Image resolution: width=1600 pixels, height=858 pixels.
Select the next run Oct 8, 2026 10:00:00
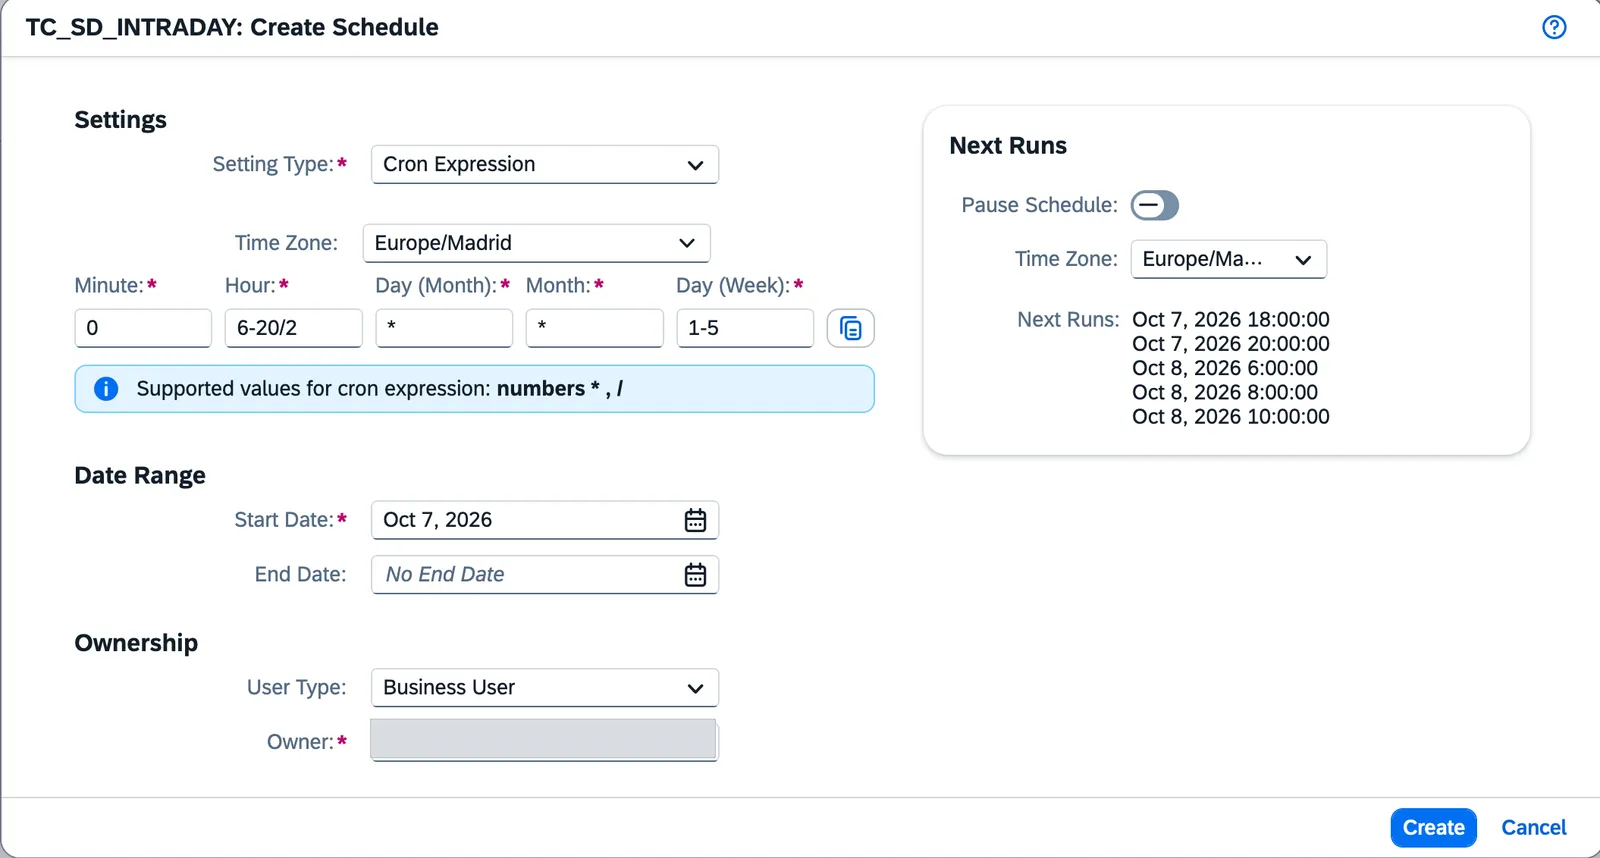[x=1231, y=417]
